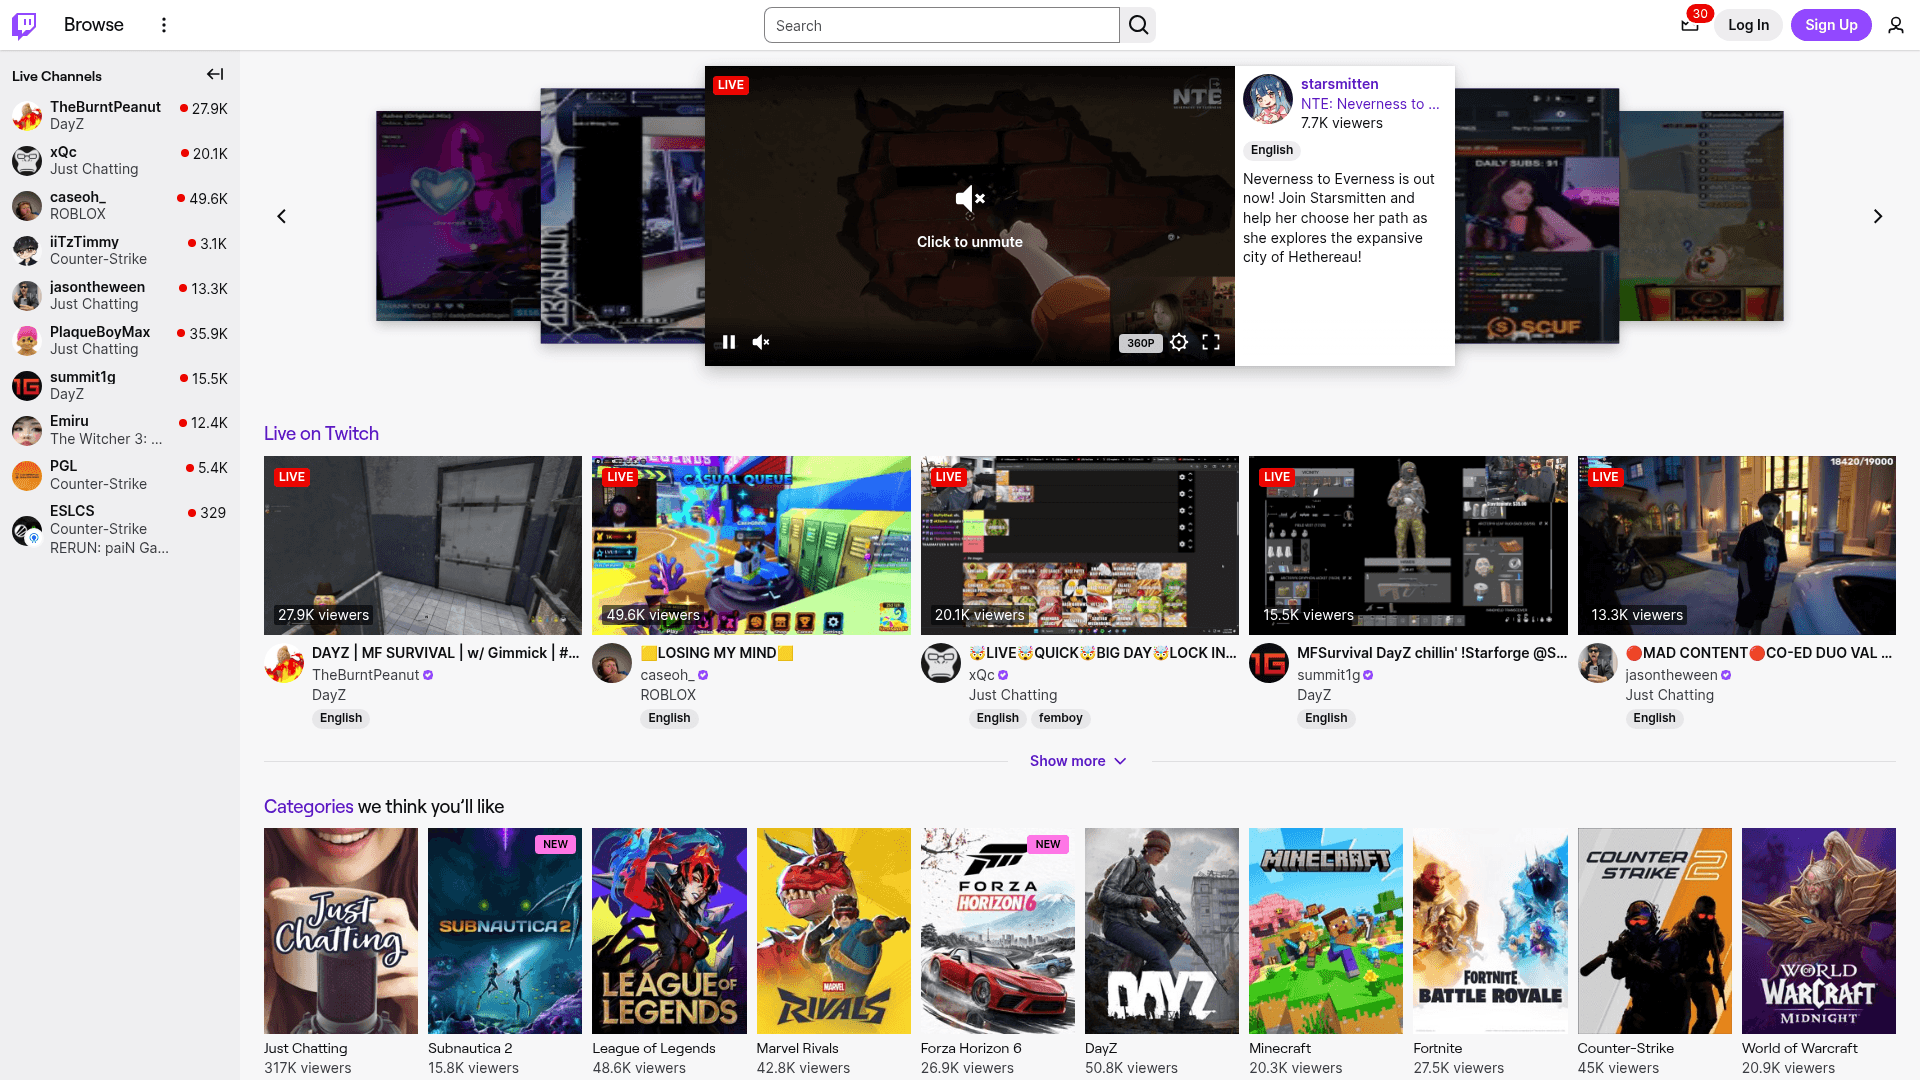Open the player settings gear
The width and height of the screenshot is (1920, 1080).
pos(1179,342)
